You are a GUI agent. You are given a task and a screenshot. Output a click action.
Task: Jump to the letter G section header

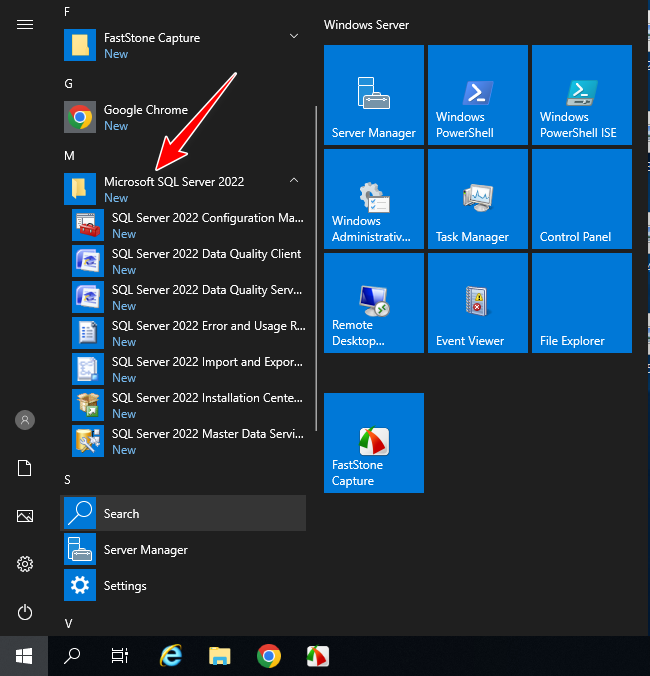click(68, 84)
